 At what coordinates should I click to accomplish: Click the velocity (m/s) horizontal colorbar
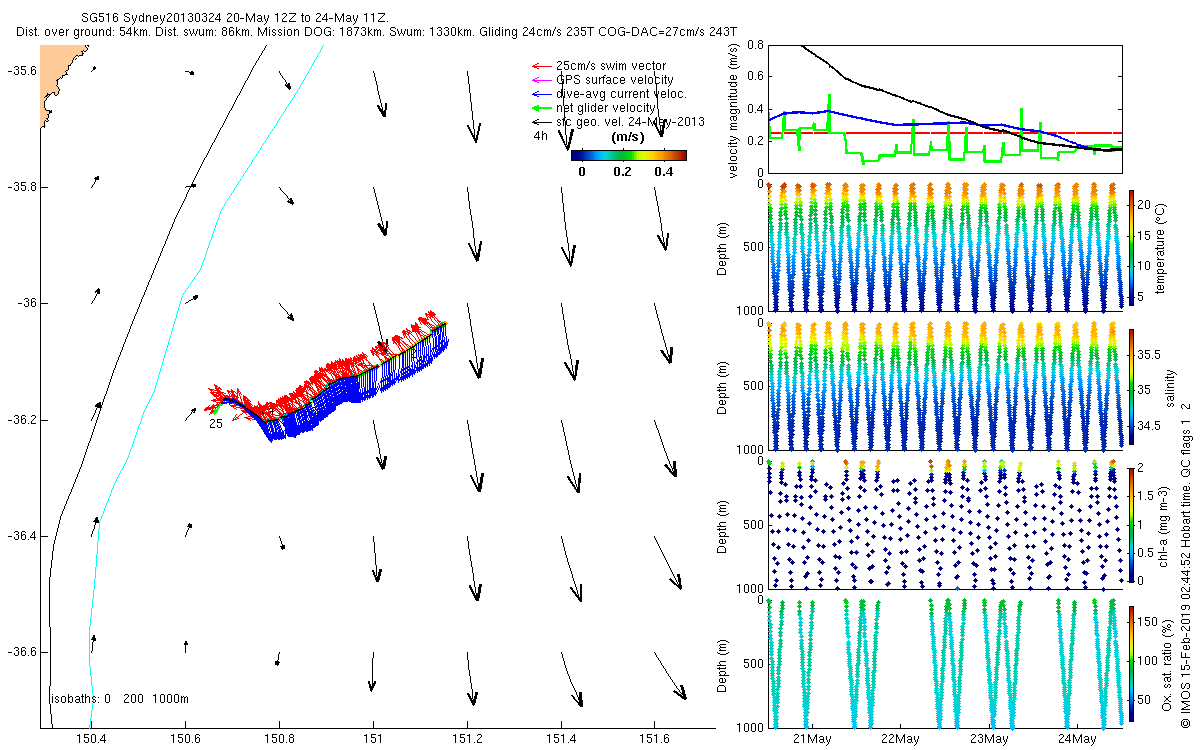tap(628, 155)
